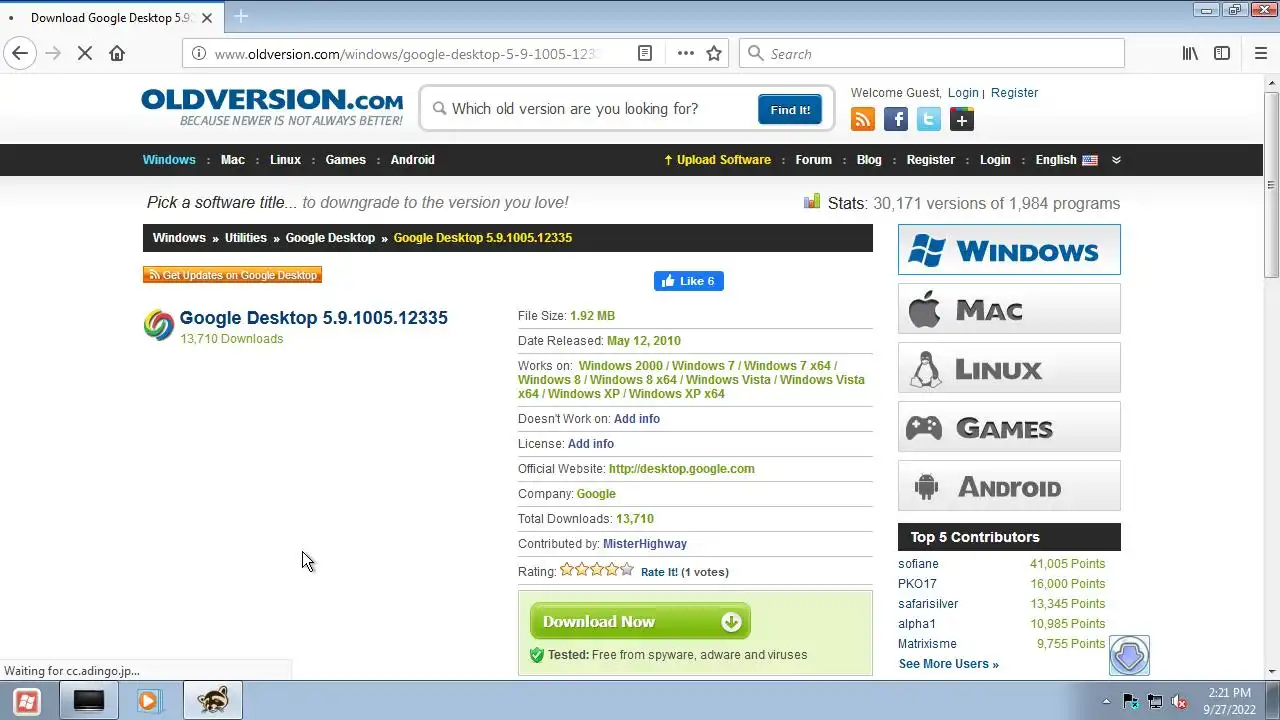Open media player taskbar icon
Screen dimensions: 1280x720
(150, 701)
